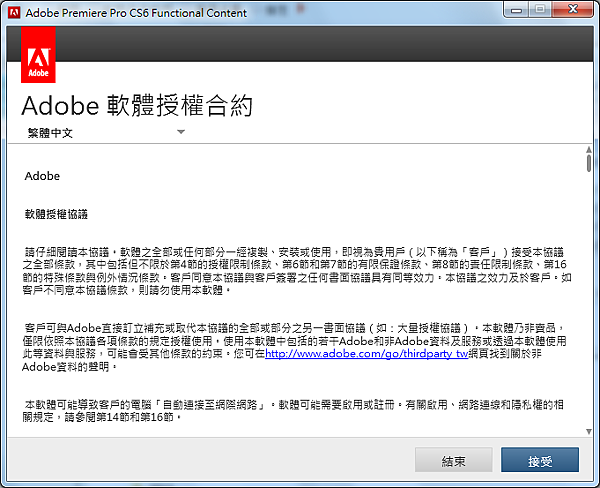
Task: Click the heading Adobe 軟體授權合約
Action: click(x=137, y=106)
